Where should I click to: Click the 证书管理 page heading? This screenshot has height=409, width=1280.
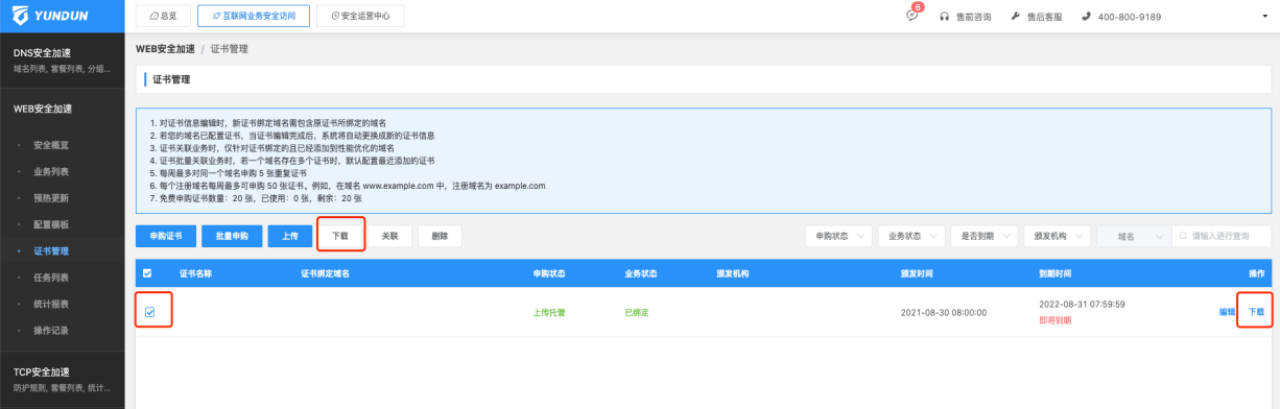[171, 78]
